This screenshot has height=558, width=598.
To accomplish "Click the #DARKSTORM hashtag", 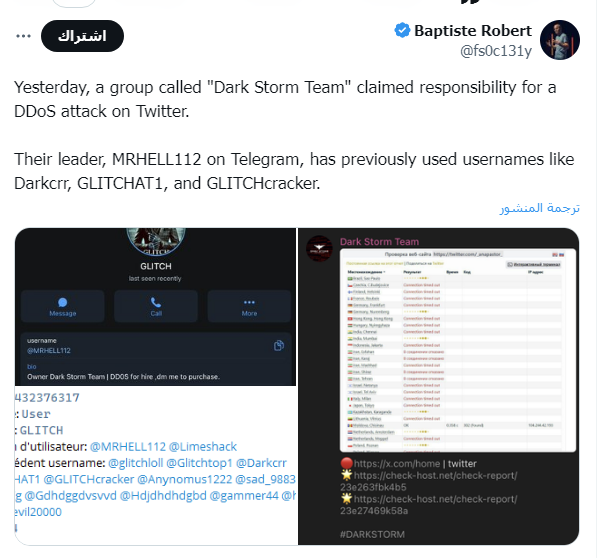I will [x=372, y=534].
